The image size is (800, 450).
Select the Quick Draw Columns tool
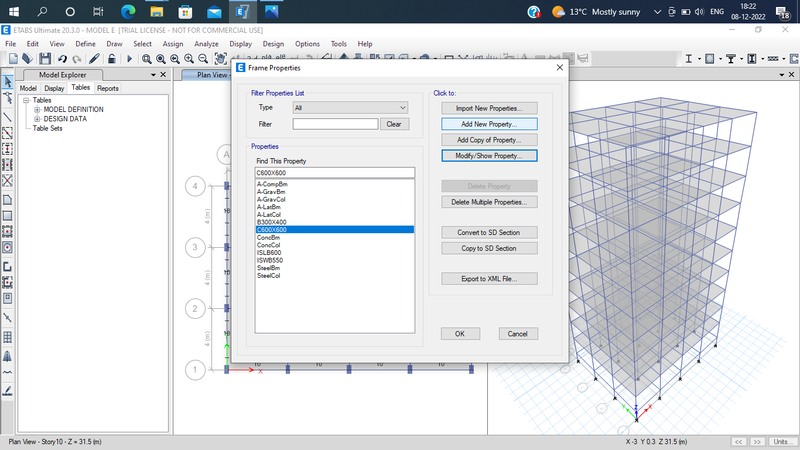tap(8, 149)
